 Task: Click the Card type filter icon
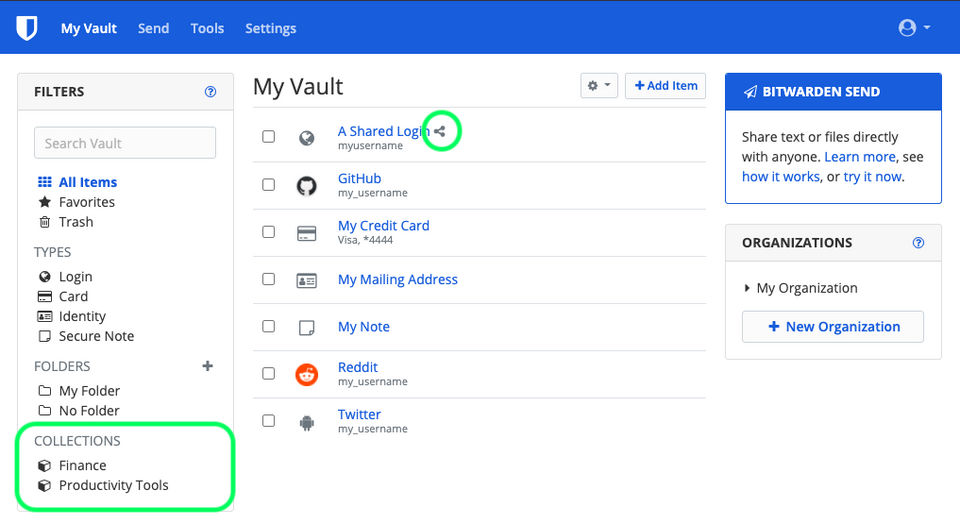(45, 297)
